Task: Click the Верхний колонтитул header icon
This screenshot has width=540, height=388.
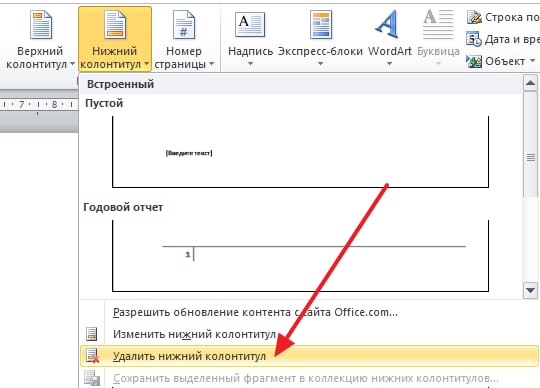Action: point(41,24)
